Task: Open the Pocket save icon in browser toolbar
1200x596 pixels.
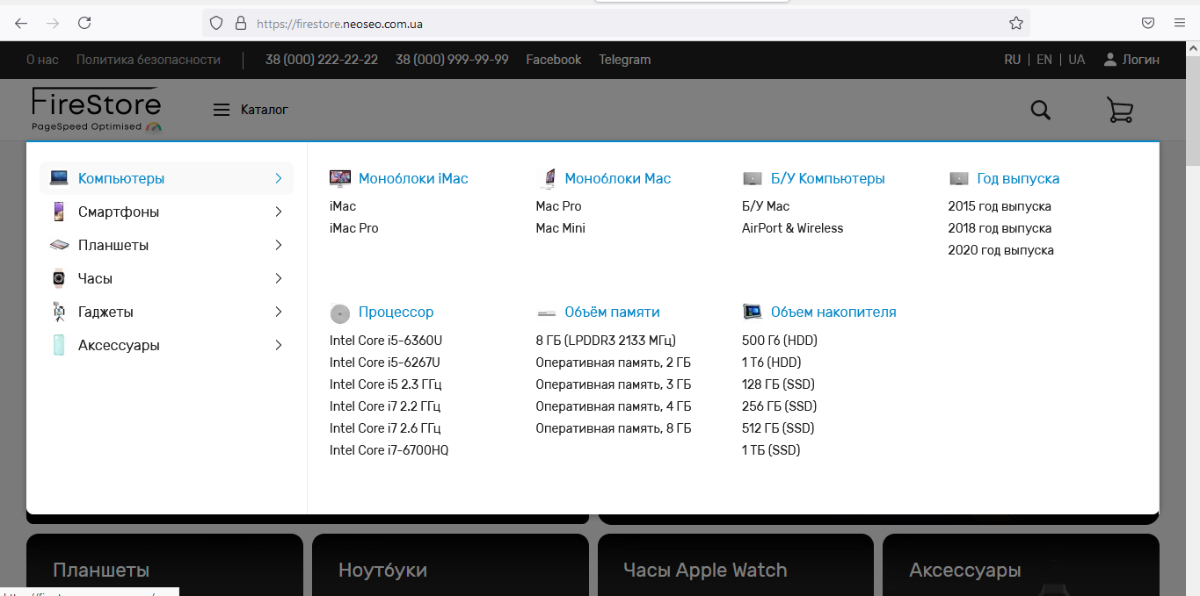Action: pos(1149,23)
